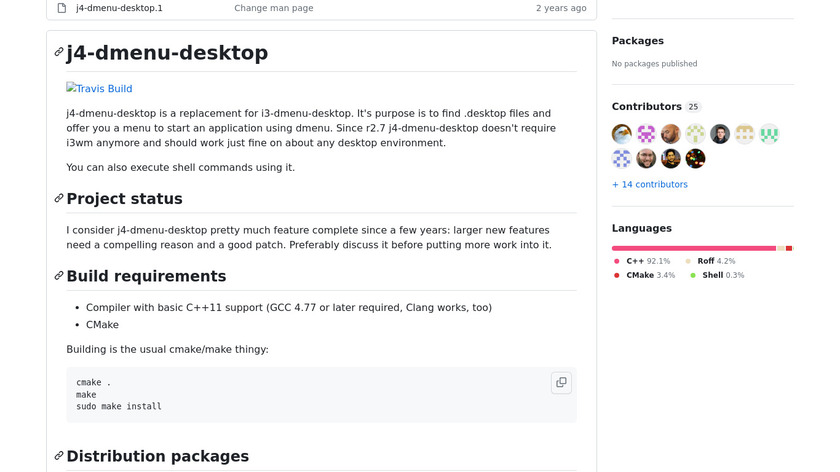Open the Travis Build badge link

click(x=99, y=88)
